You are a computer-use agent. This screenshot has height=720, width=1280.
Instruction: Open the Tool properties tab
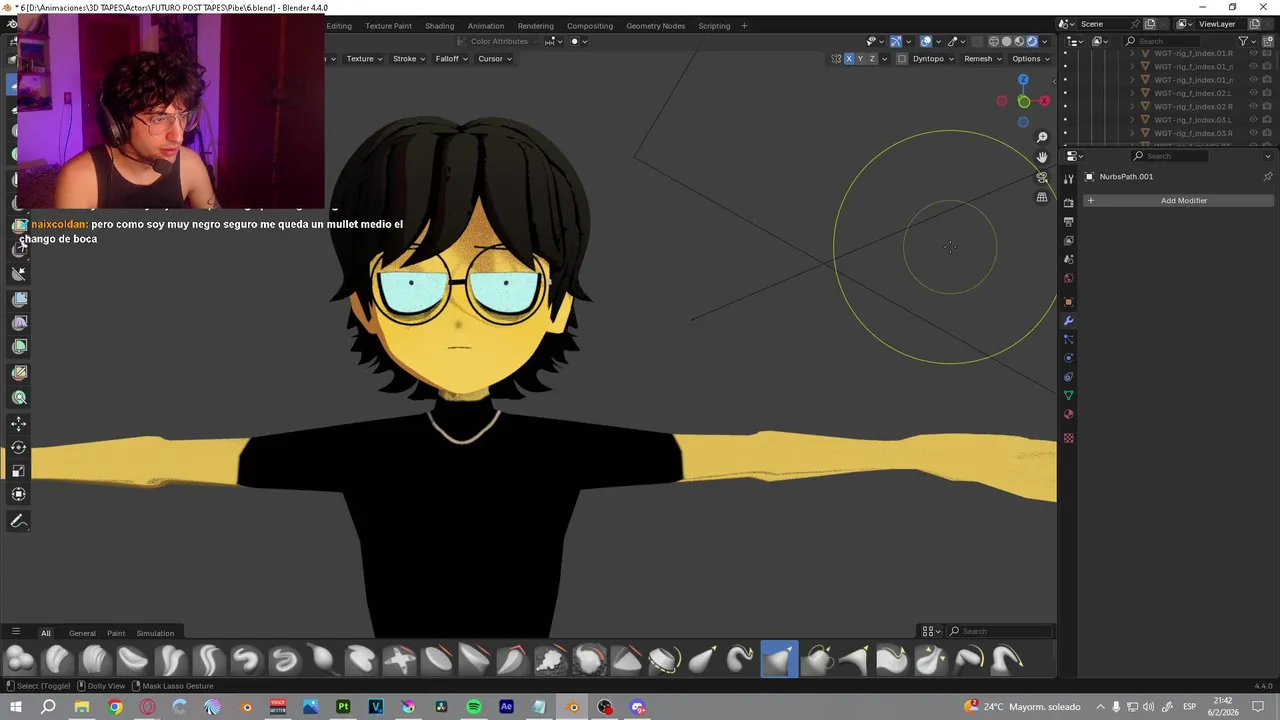coord(1068,178)
